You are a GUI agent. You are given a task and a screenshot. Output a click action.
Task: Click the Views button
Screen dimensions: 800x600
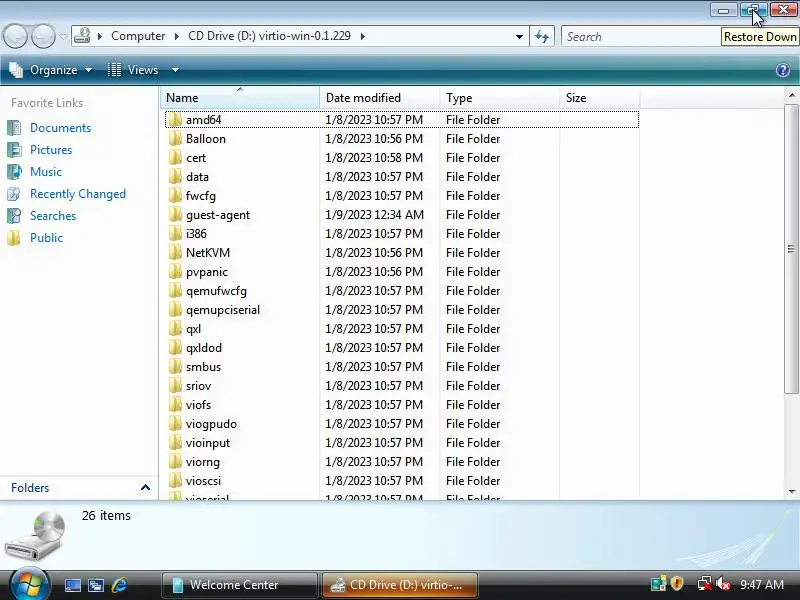pos(133,70)
